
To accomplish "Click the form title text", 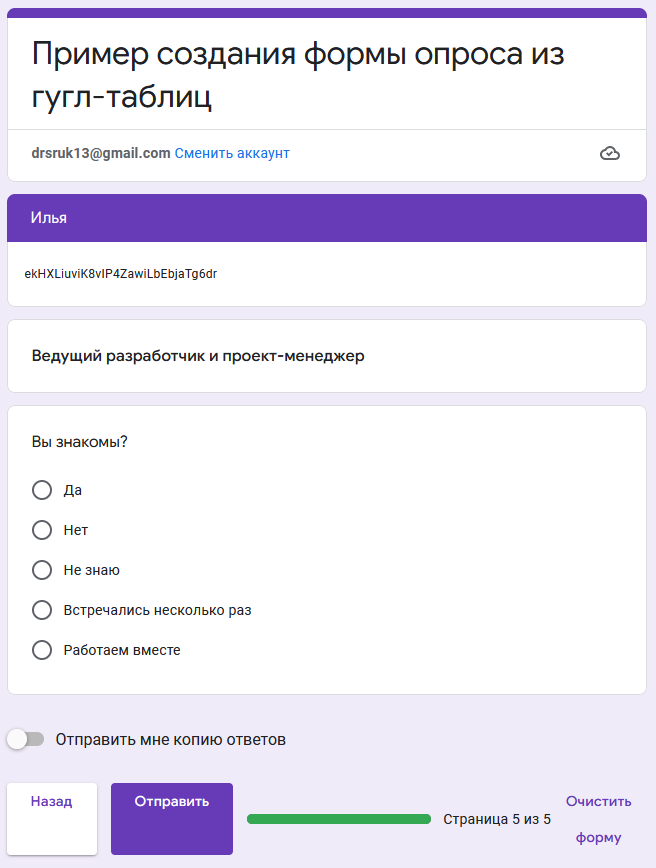I will pyautogui.click(x=298, y=75).
